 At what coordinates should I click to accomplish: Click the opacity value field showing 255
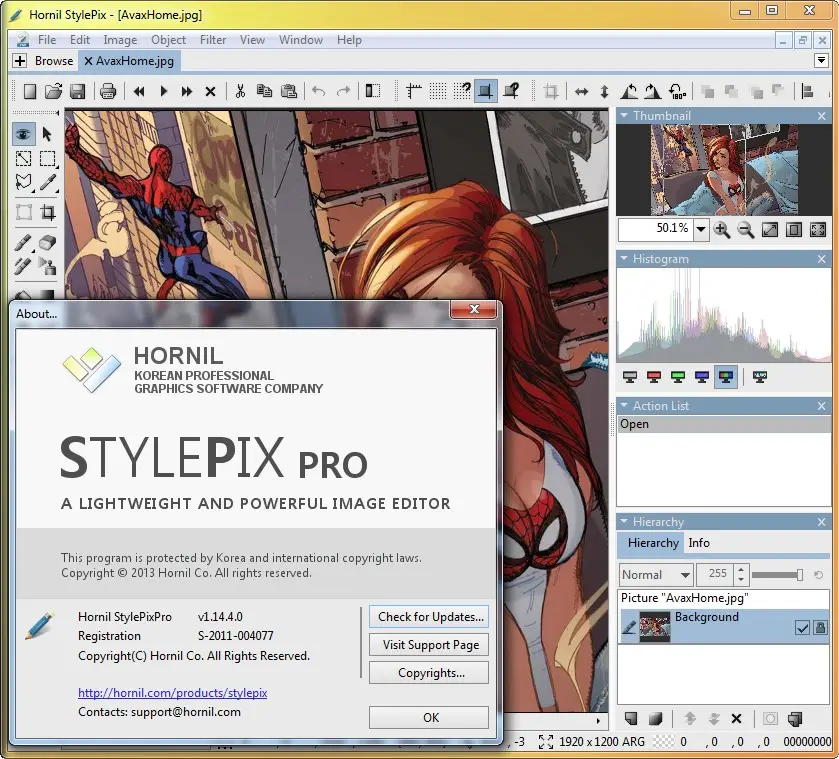715,574
